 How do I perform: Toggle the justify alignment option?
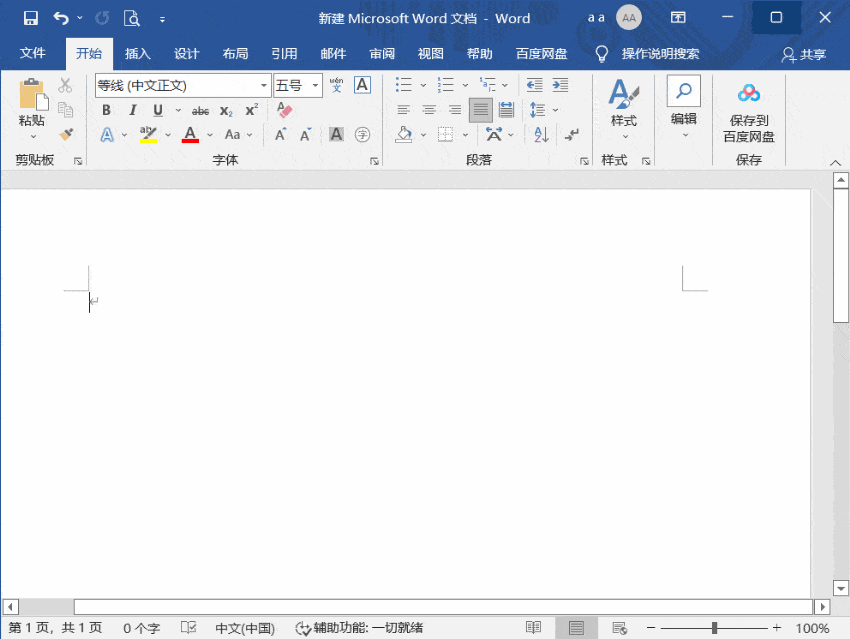point(479,110)
